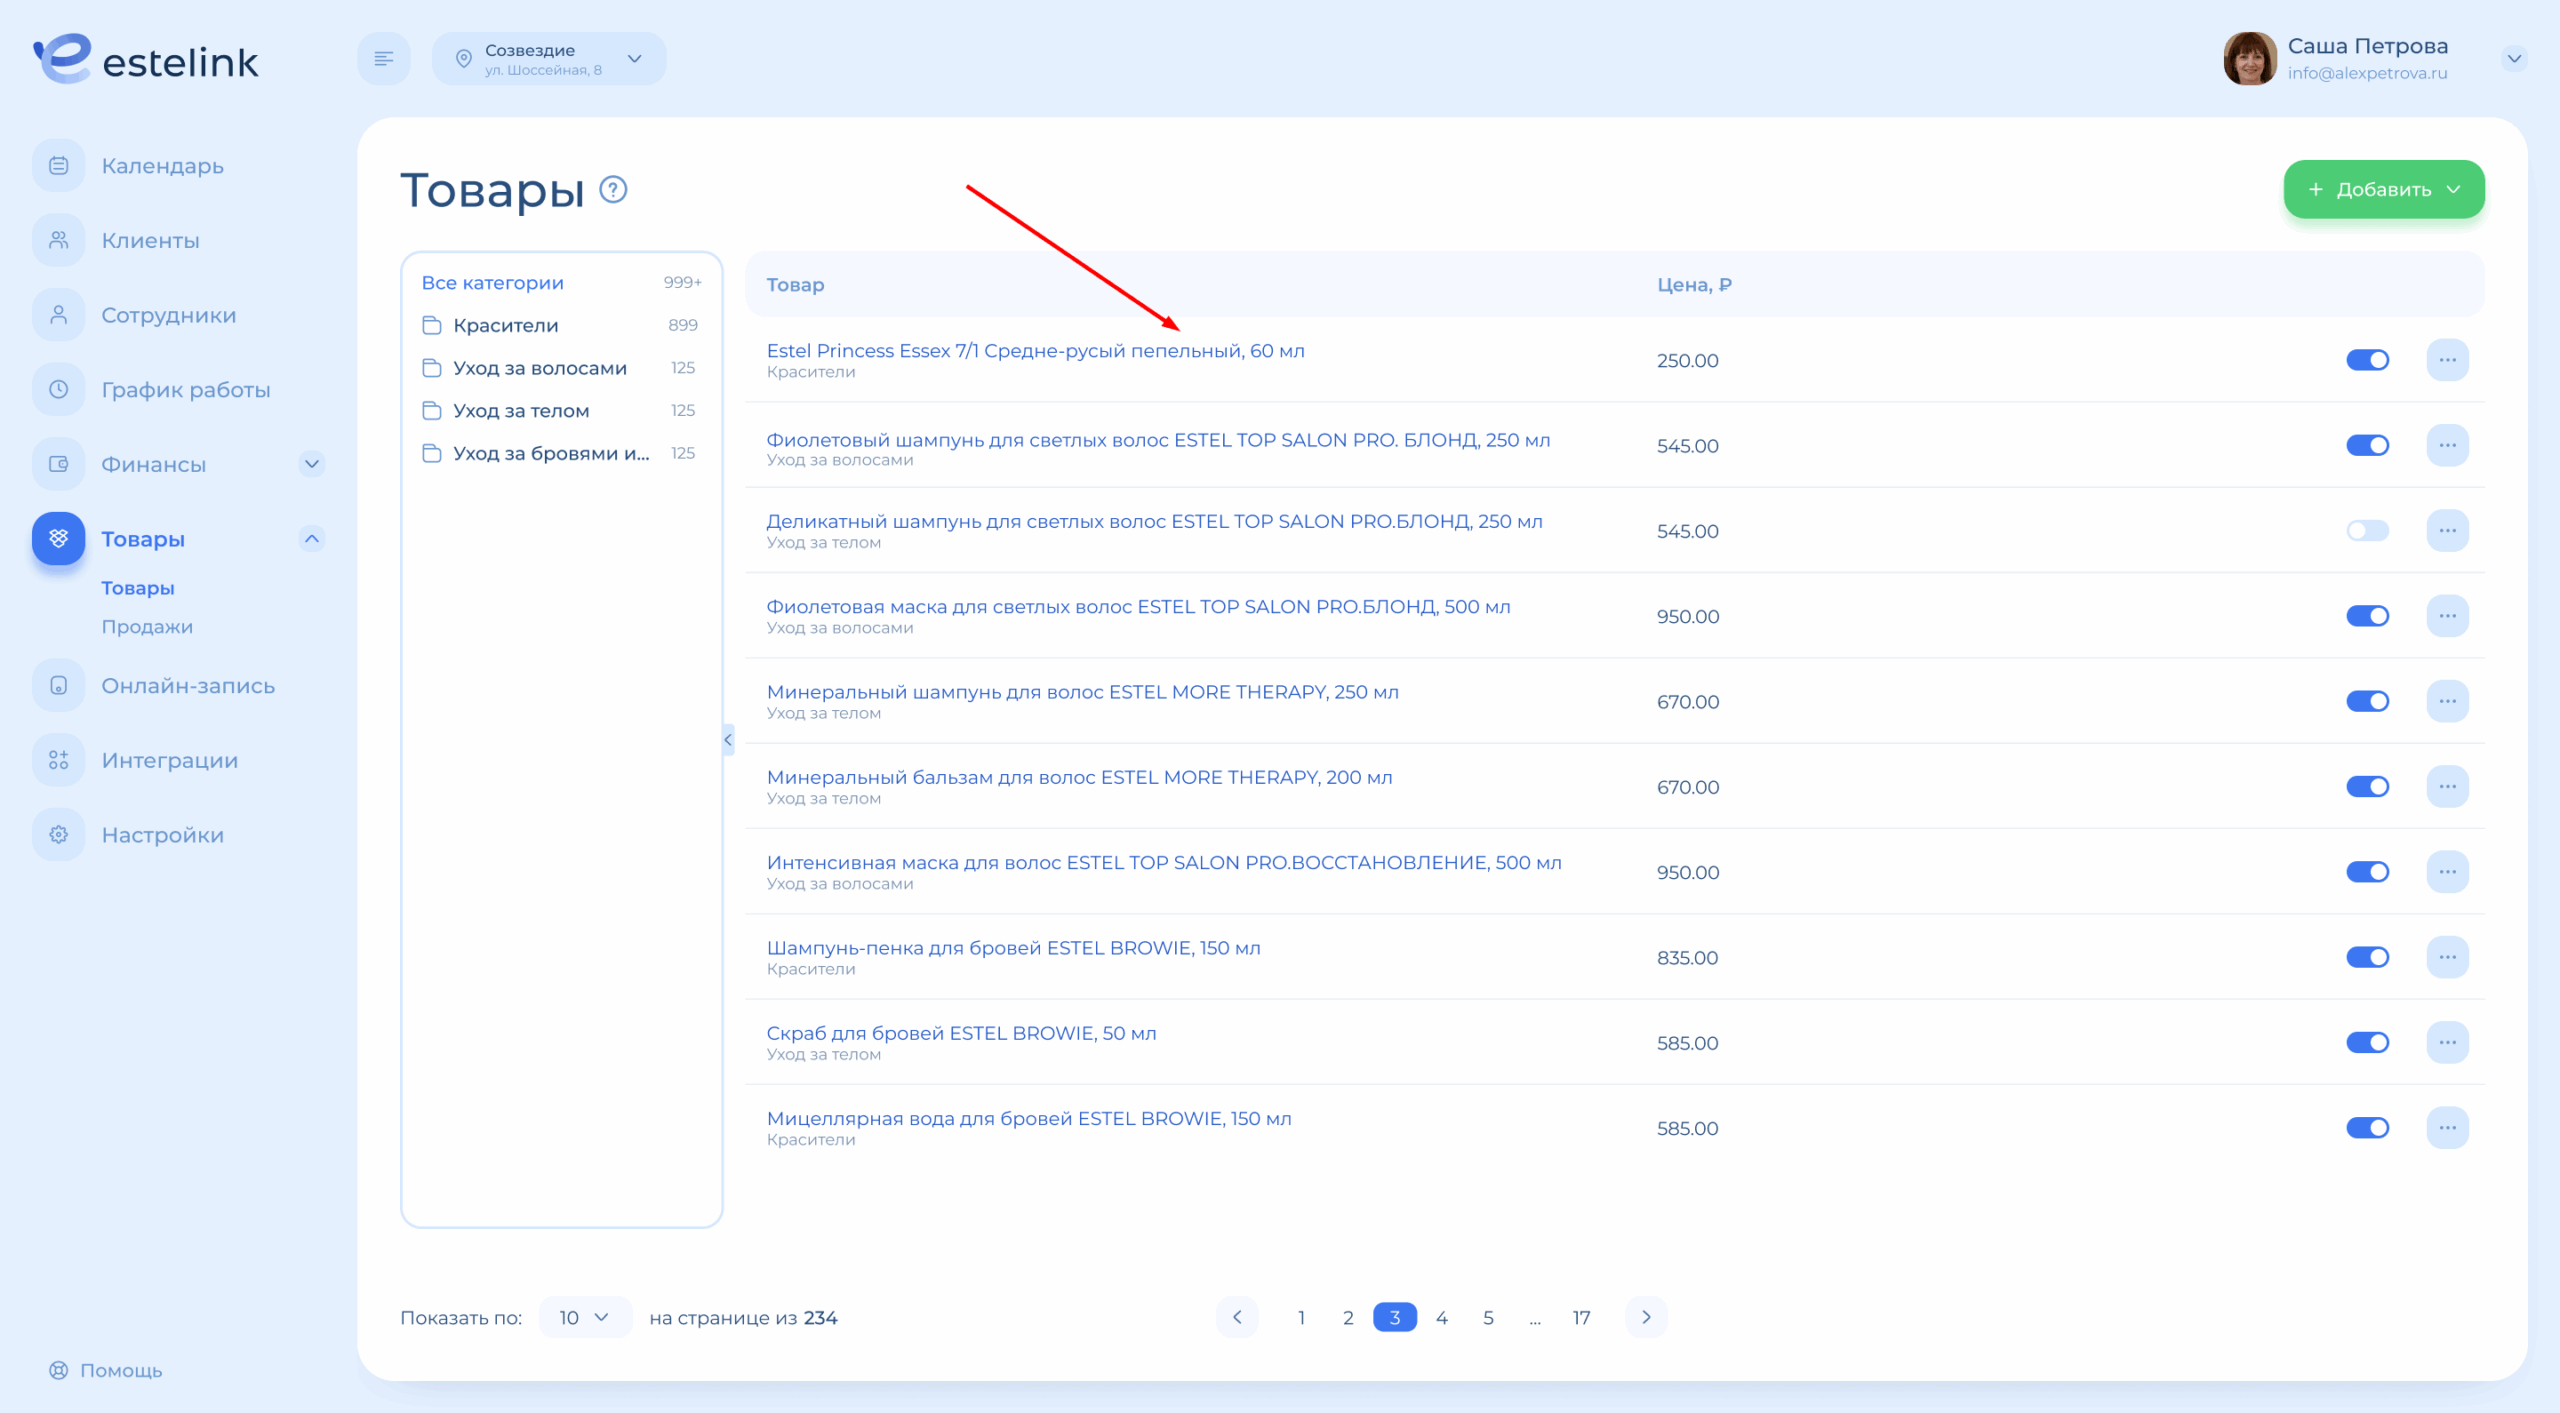Image resolution: width=2560 pixels, height=1413 pixels.
Task: Open pagination page 2
Action: (x=1348, y=1317)
